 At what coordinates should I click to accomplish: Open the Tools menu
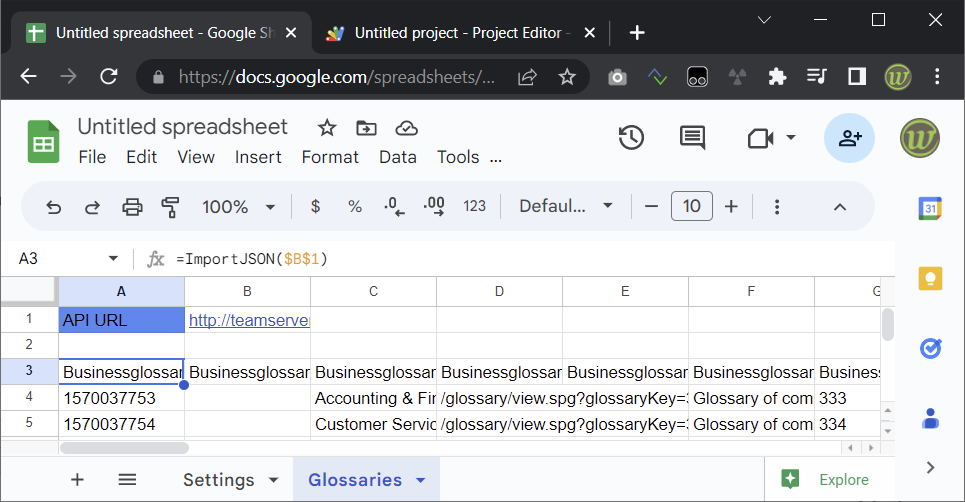pyautogui.click(x=458, y=157)
